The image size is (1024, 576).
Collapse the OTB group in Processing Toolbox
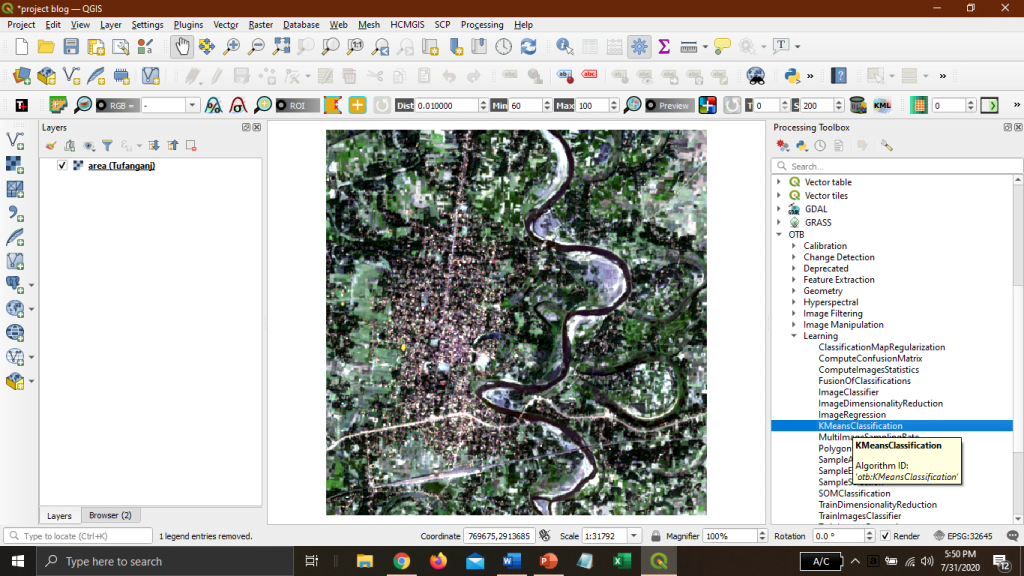click(779, 235)
